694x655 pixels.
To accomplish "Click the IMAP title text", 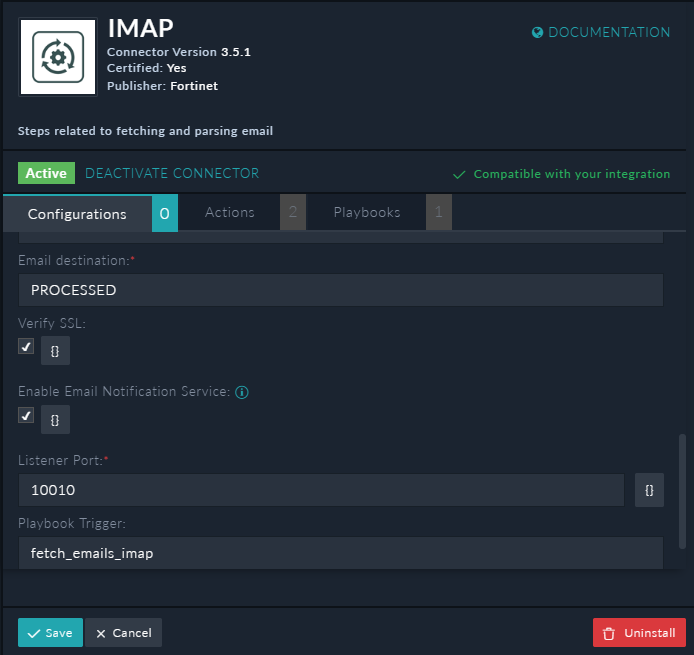I will pos(140,28).
